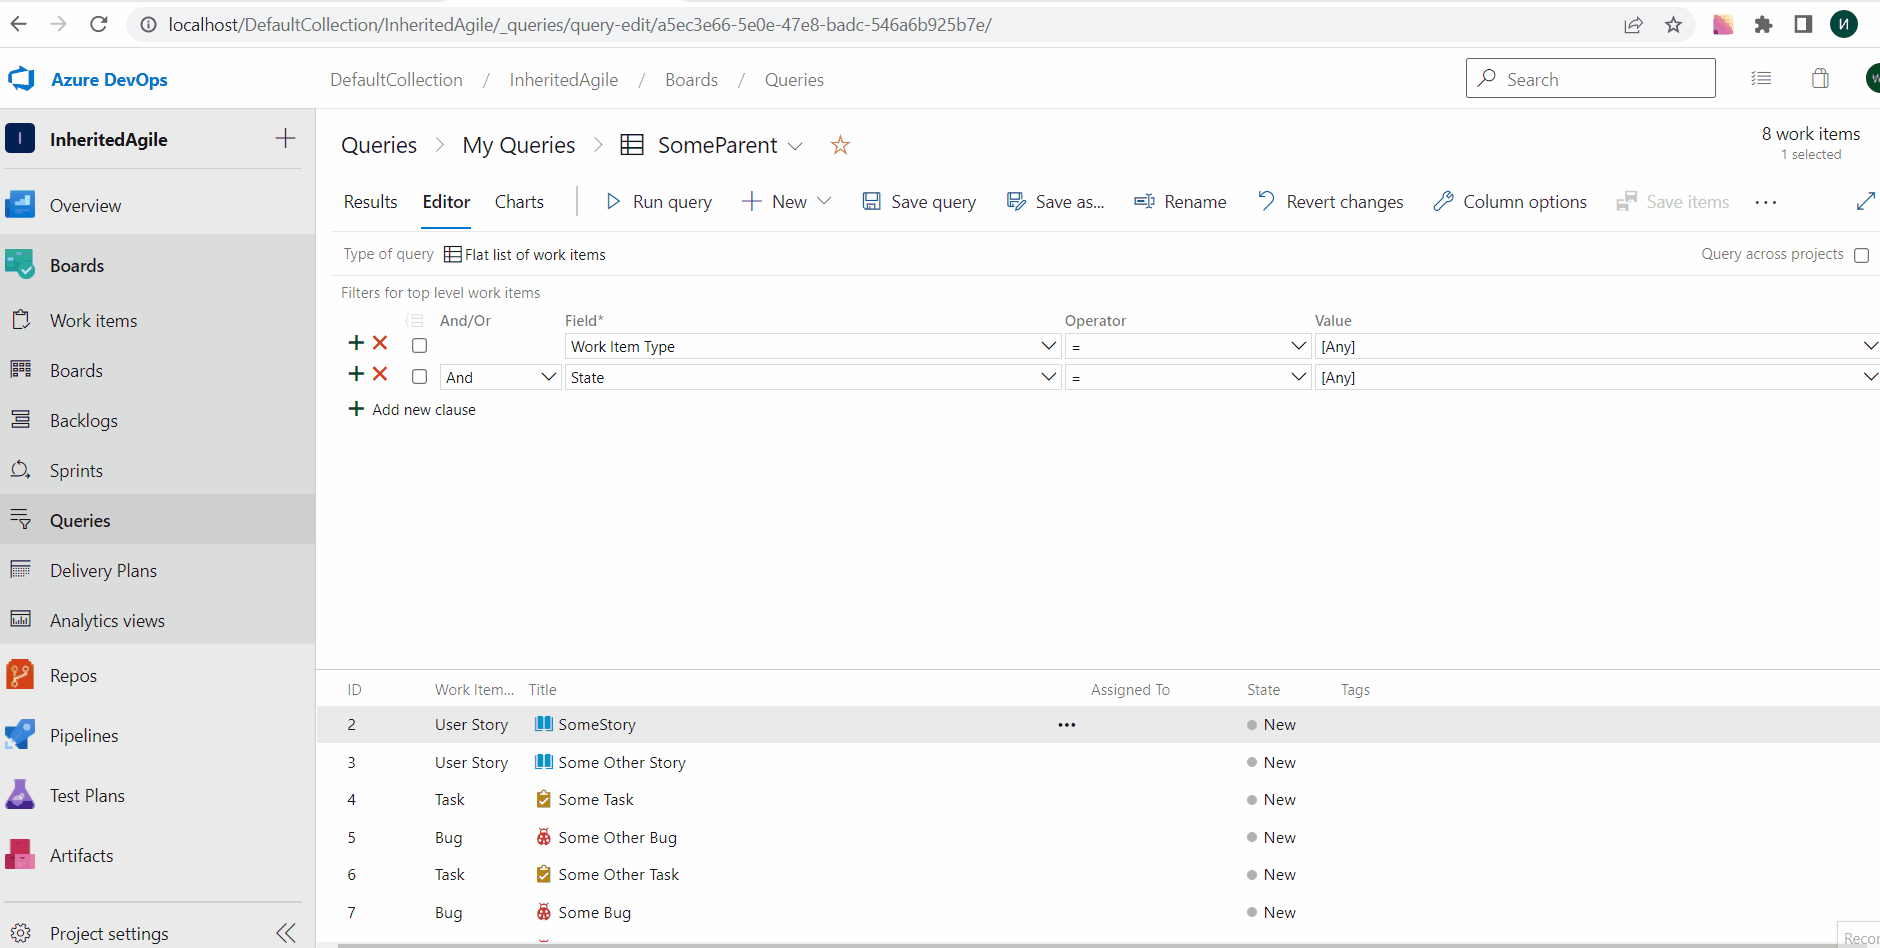Switch to the Charts tab

click(519, 202)
